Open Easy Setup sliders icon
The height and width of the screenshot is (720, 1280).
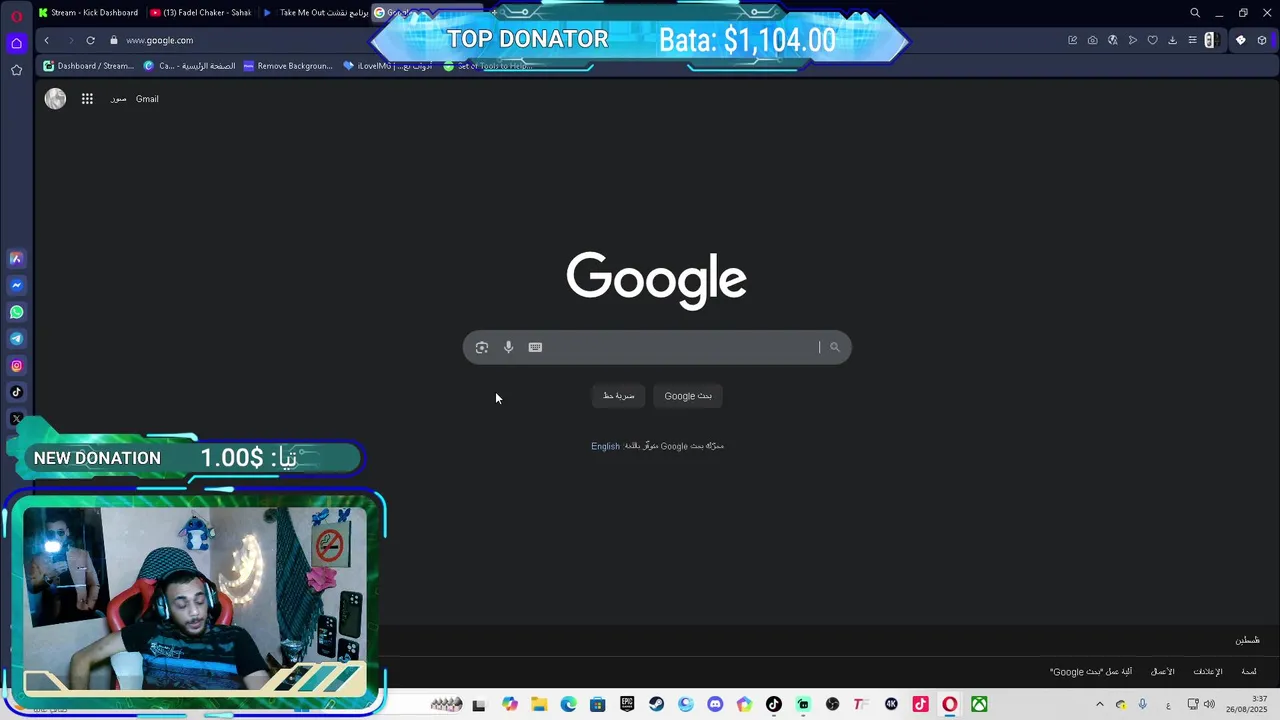(x=1192, y=40)
